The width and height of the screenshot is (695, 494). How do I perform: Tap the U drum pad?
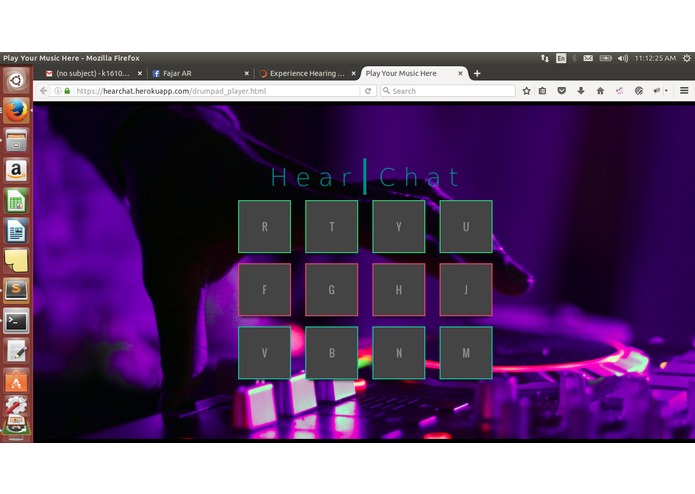pyautogui.click(x=466, y=226)
